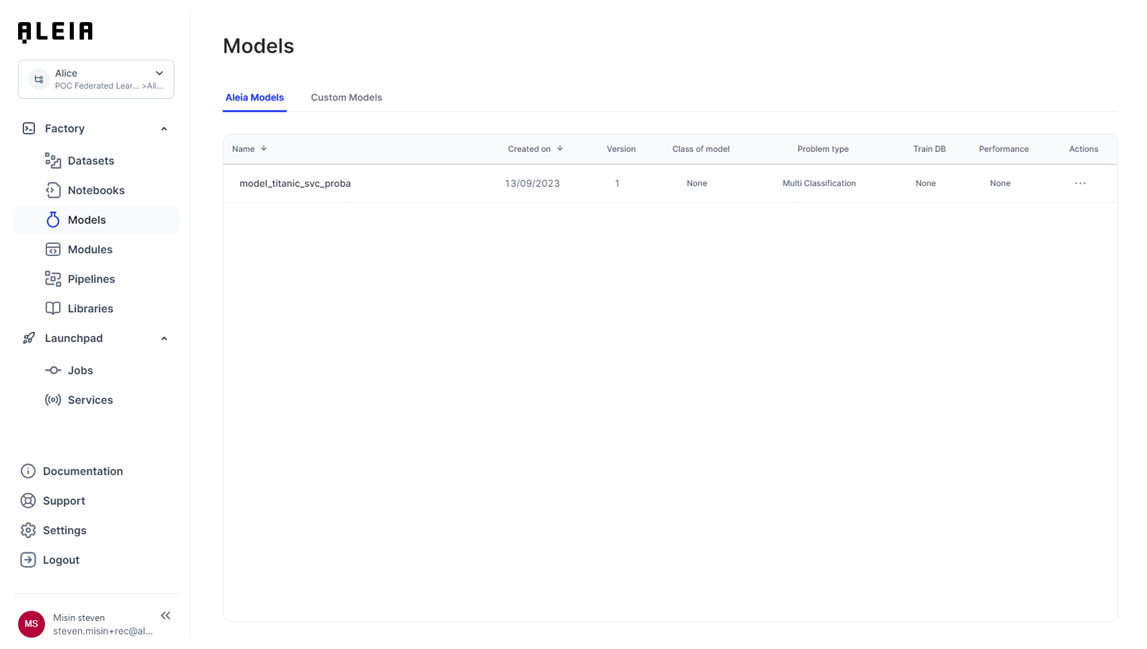The height and width of the screenshot is (649, 1147).
Task: Open the Datasets icon in sidebar
Action: [x=53, y=161]
